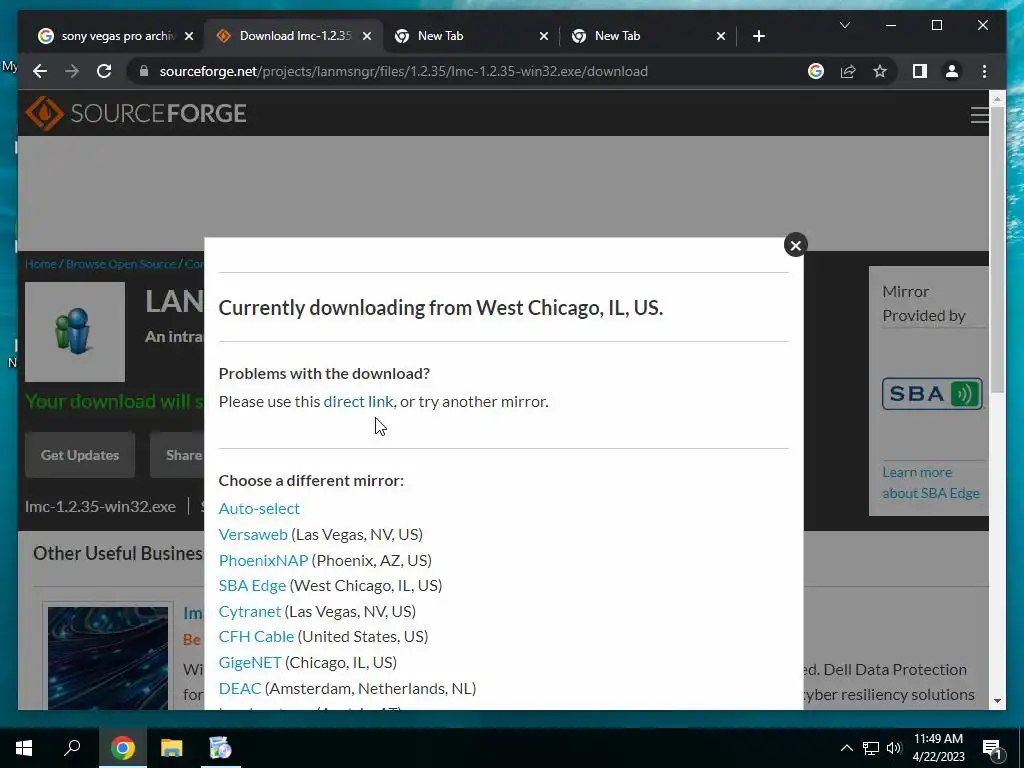This screenshot has height=768, width=1024.
Task: Click the SBA mirror sponsor logo
Action: (x=932, y=394)
